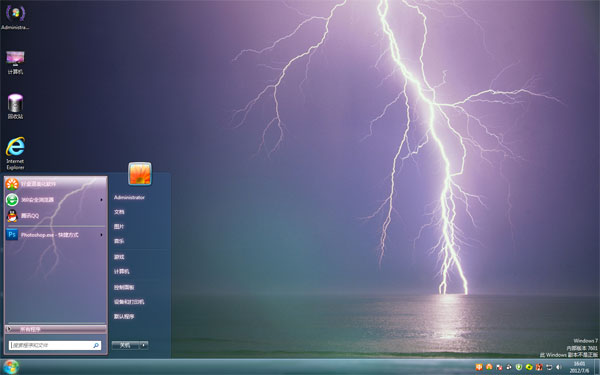The height and width of the screenshot is (375, 600).
Task: Launch 腾讯QQ from the Start menu
Action: click(55, 216)
